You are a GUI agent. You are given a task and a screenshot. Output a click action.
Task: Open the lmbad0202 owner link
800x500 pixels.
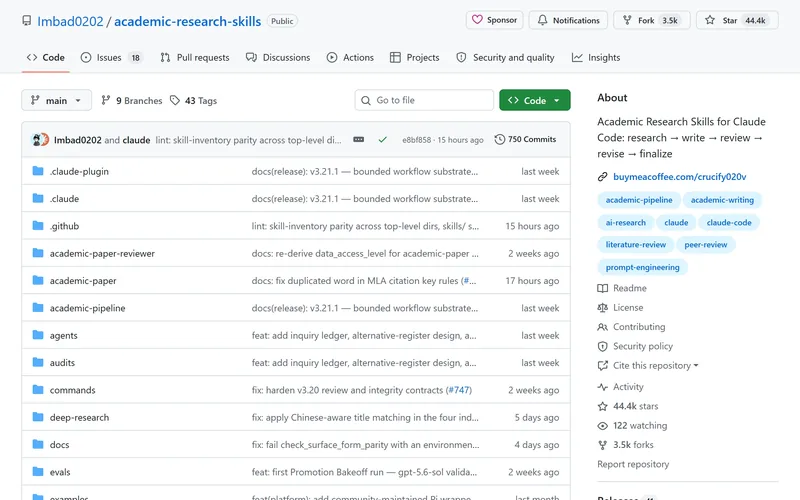(70, 21)
